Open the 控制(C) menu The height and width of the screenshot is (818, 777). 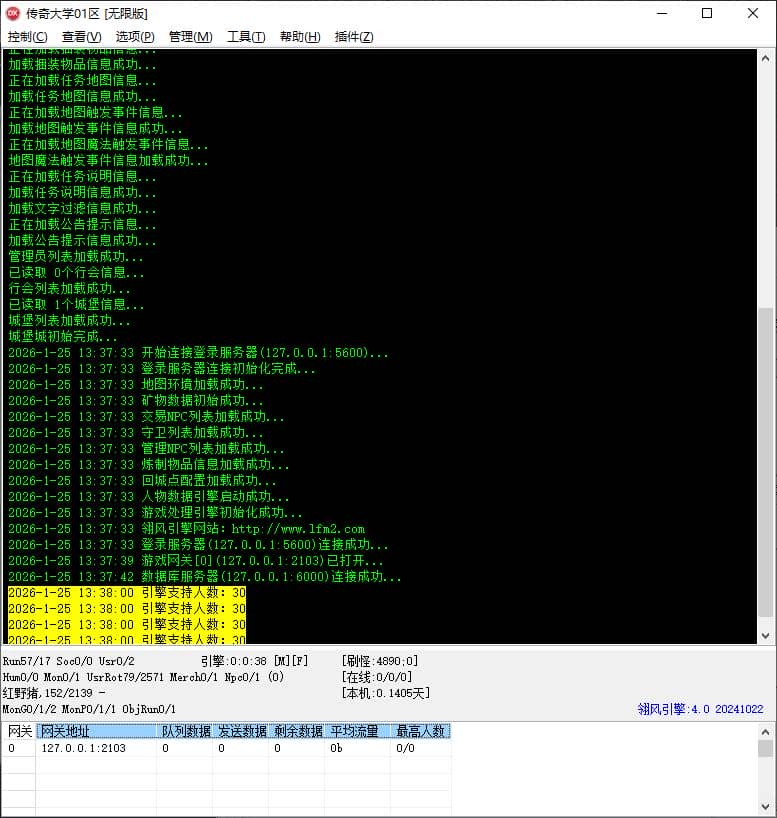pyautogui.click(x=27, y=37)
